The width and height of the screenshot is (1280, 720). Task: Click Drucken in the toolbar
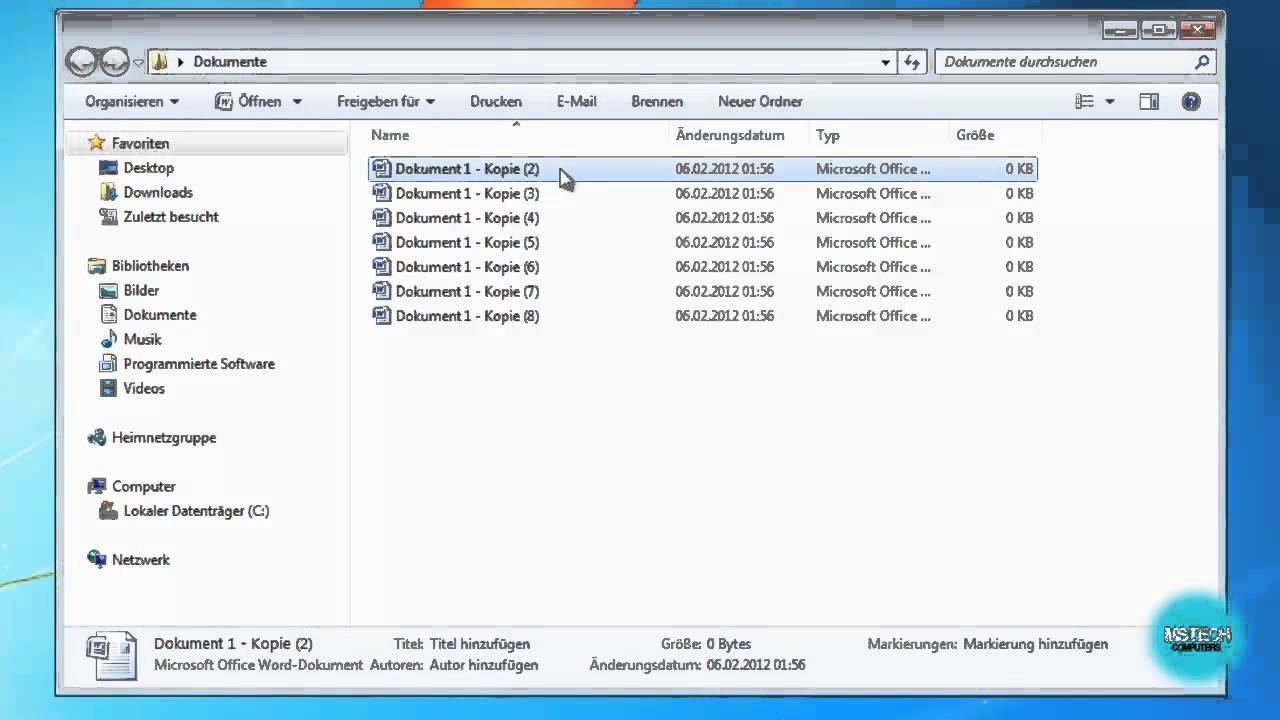[496, 101]
